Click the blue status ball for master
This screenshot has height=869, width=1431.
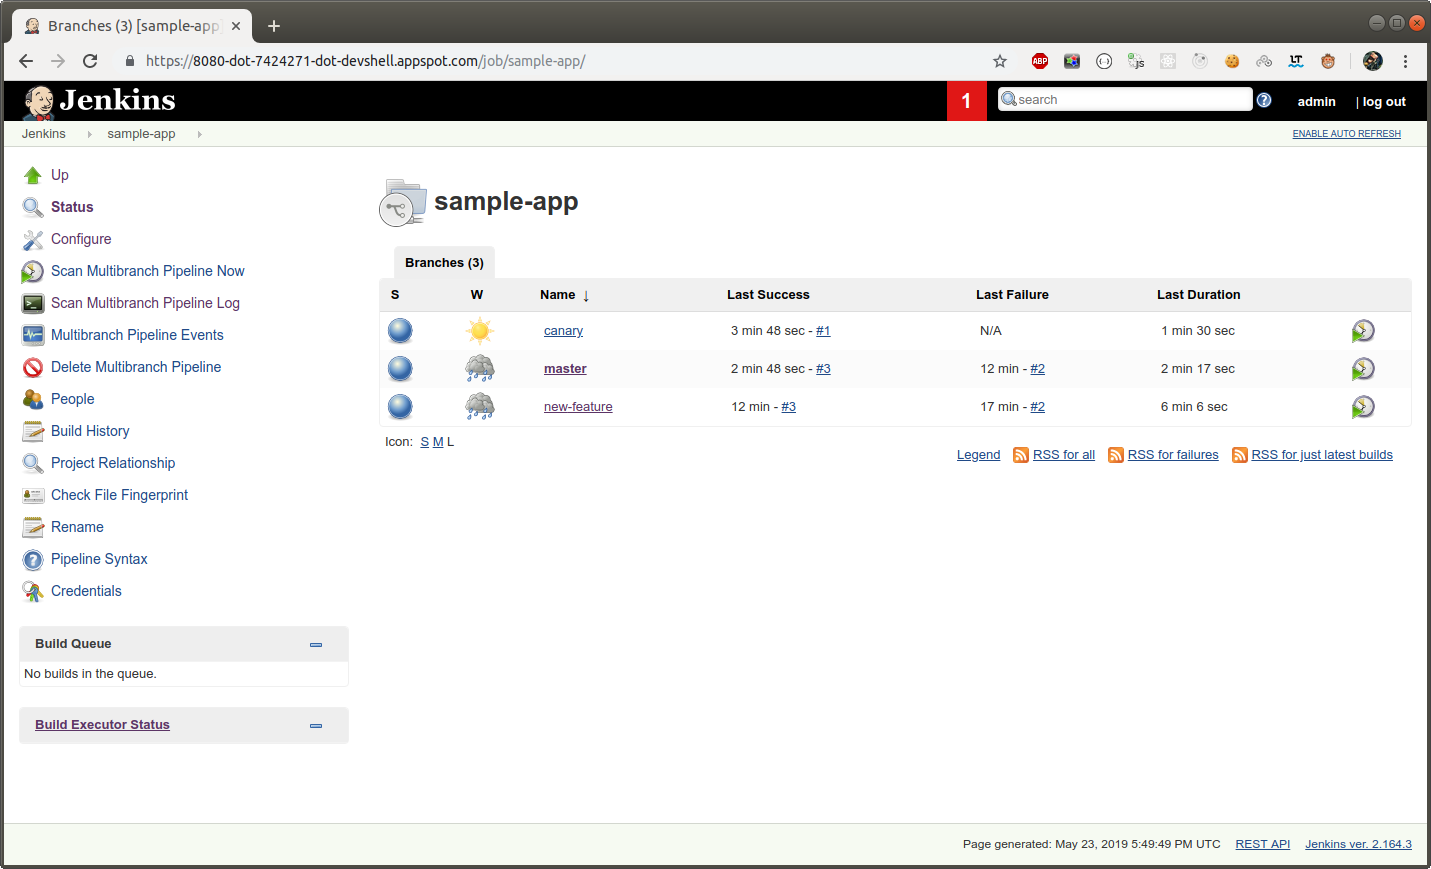[400, 369]
